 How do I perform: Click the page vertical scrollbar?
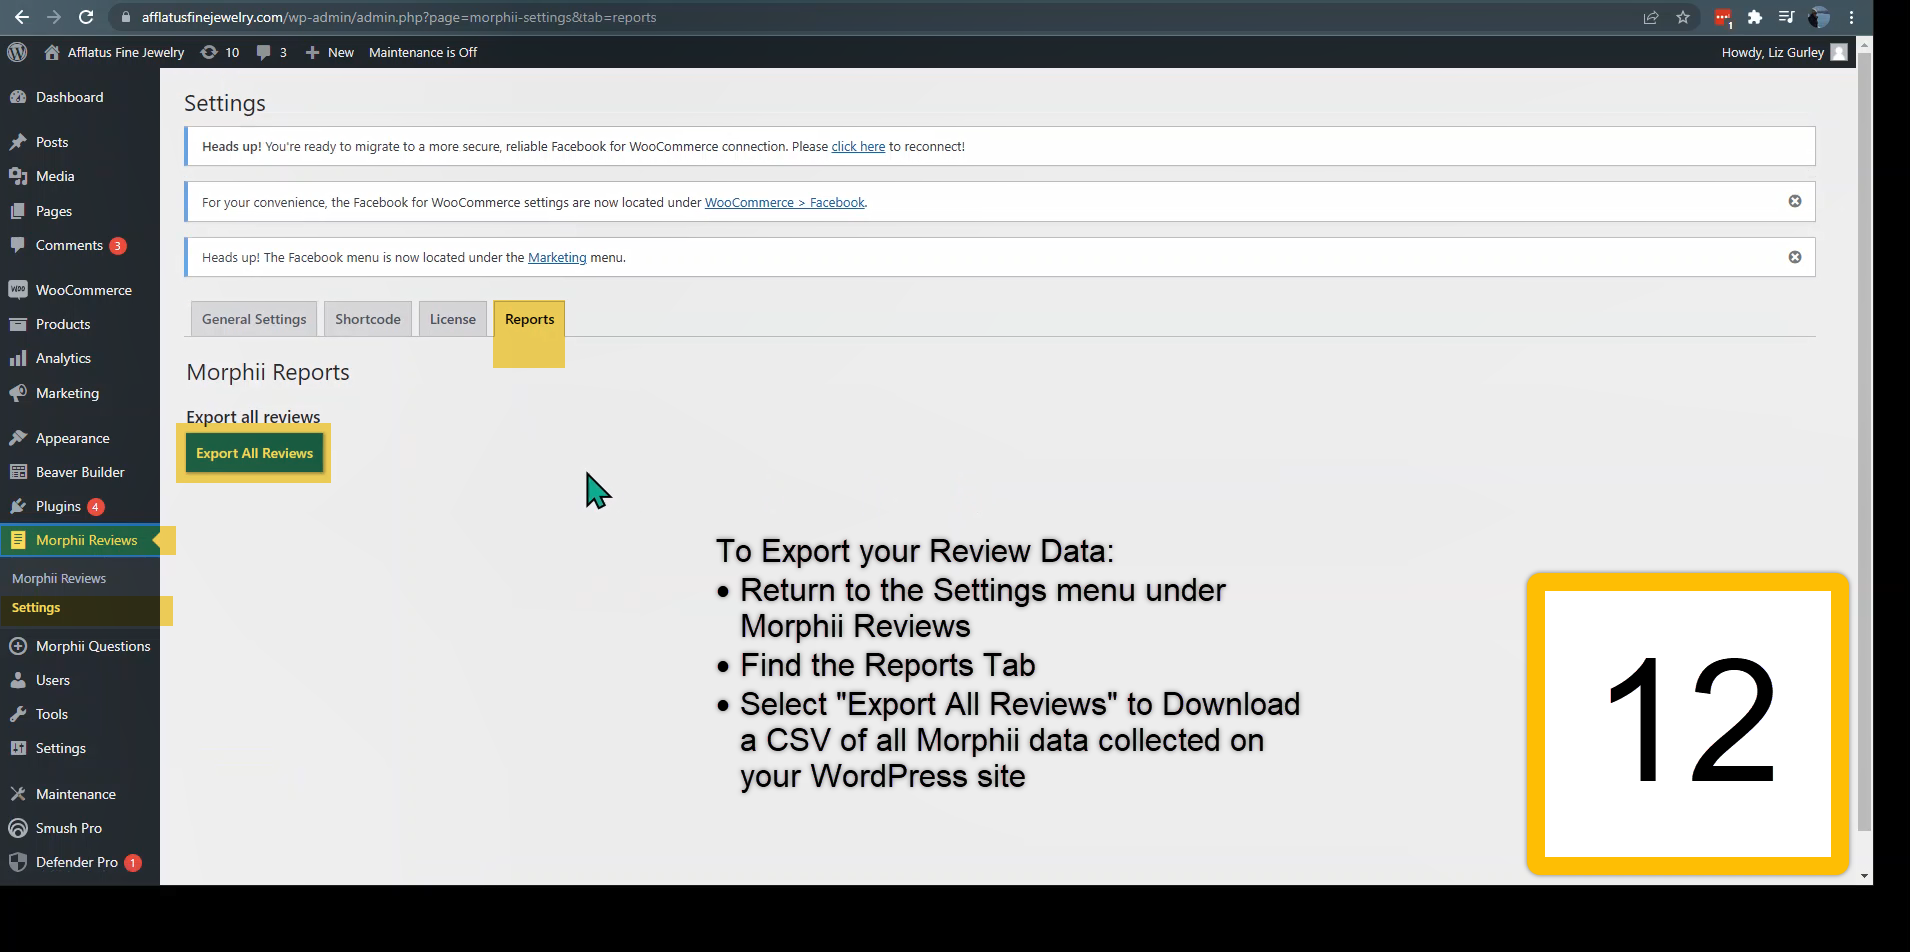[1864, 440]
